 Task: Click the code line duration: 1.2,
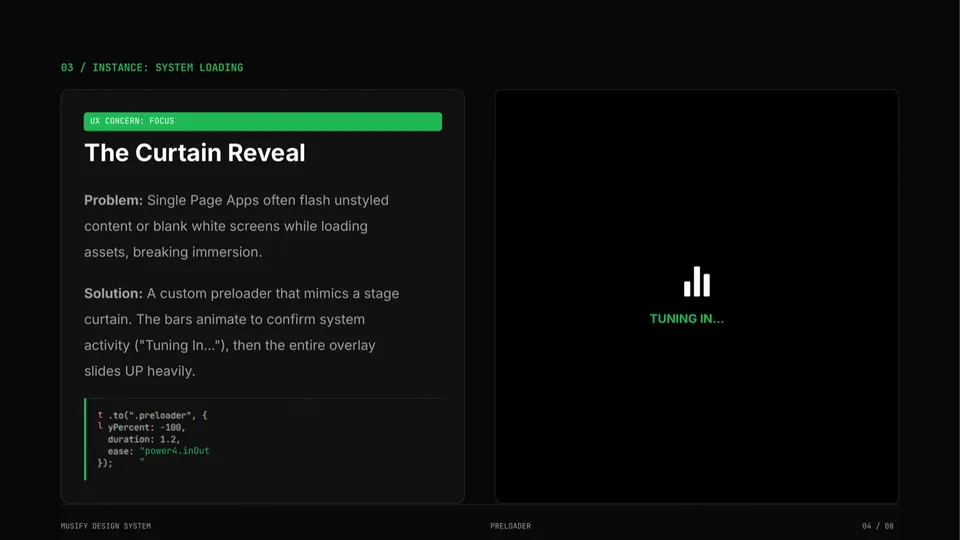coord(144,439)
